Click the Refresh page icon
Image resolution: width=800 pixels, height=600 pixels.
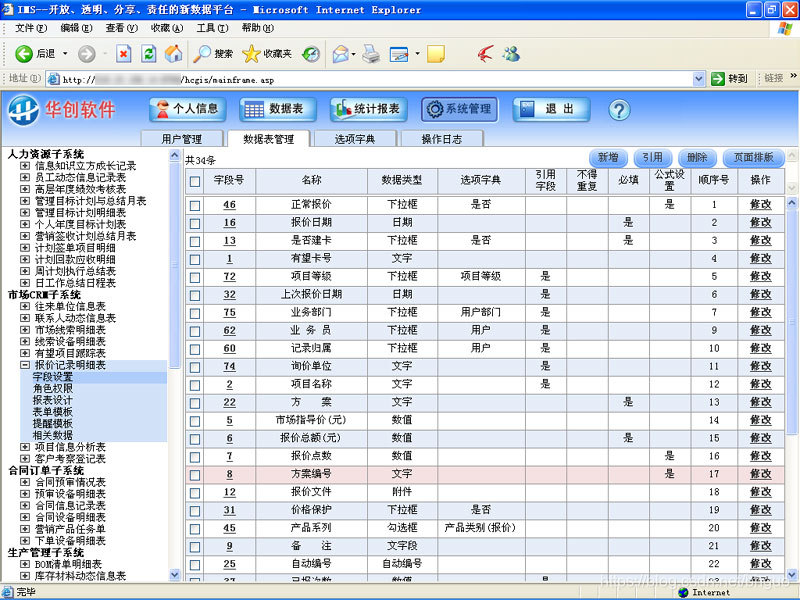pyautogui.click(x=148, y=54)
